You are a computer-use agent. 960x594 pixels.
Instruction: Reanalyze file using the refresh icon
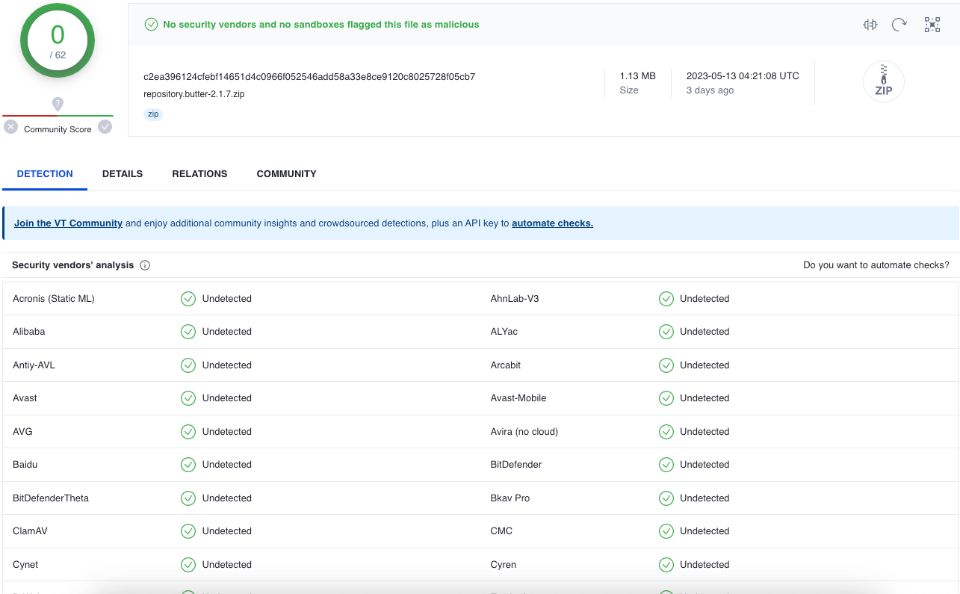899,24
